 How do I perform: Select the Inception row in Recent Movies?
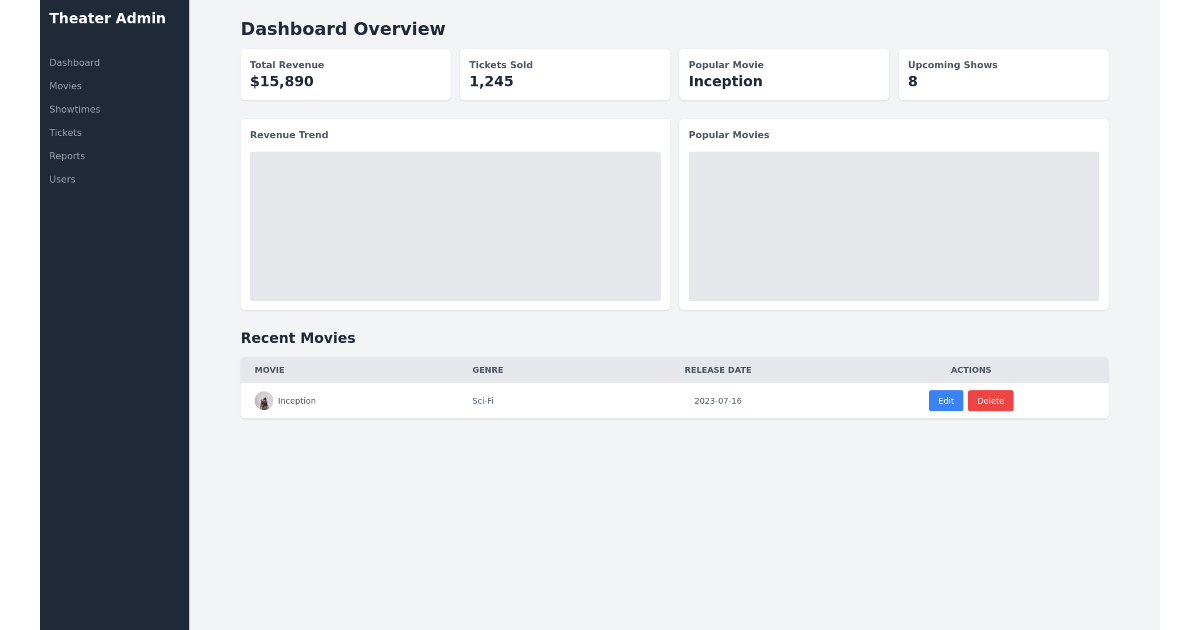click(600, 400)
